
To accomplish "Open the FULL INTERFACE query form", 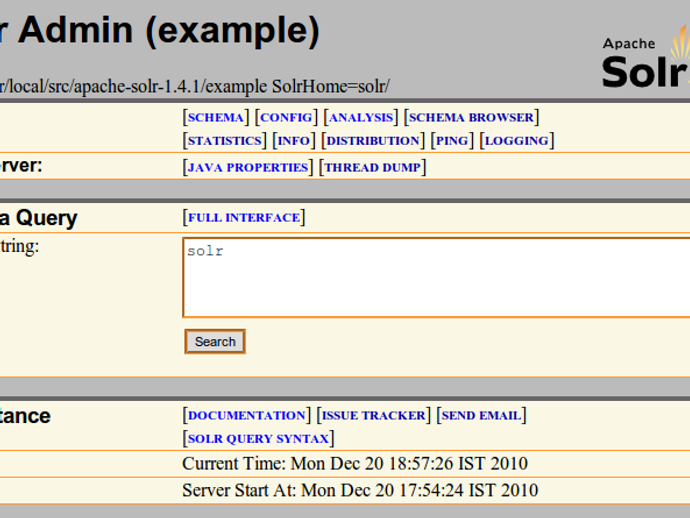I will point(244,218).
